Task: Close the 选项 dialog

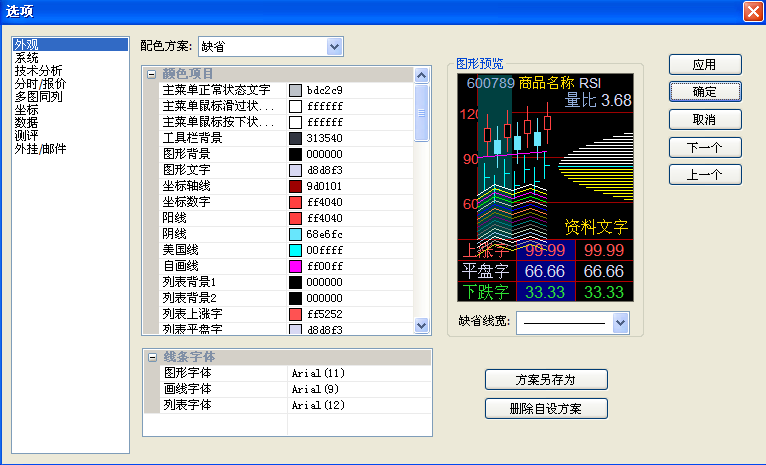Action: point(753,11)
